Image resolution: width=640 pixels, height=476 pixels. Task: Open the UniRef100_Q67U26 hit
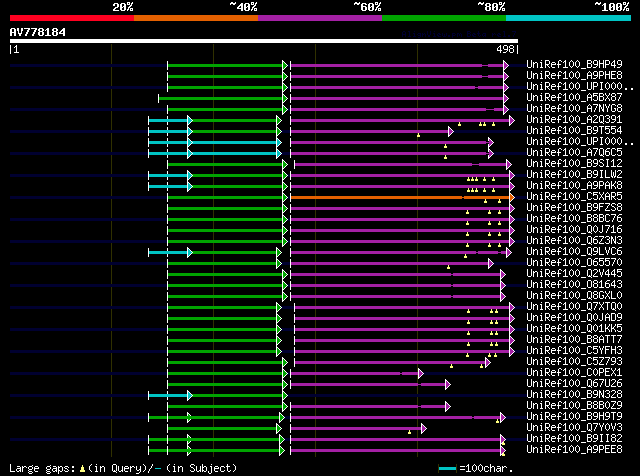click(574, 384)
